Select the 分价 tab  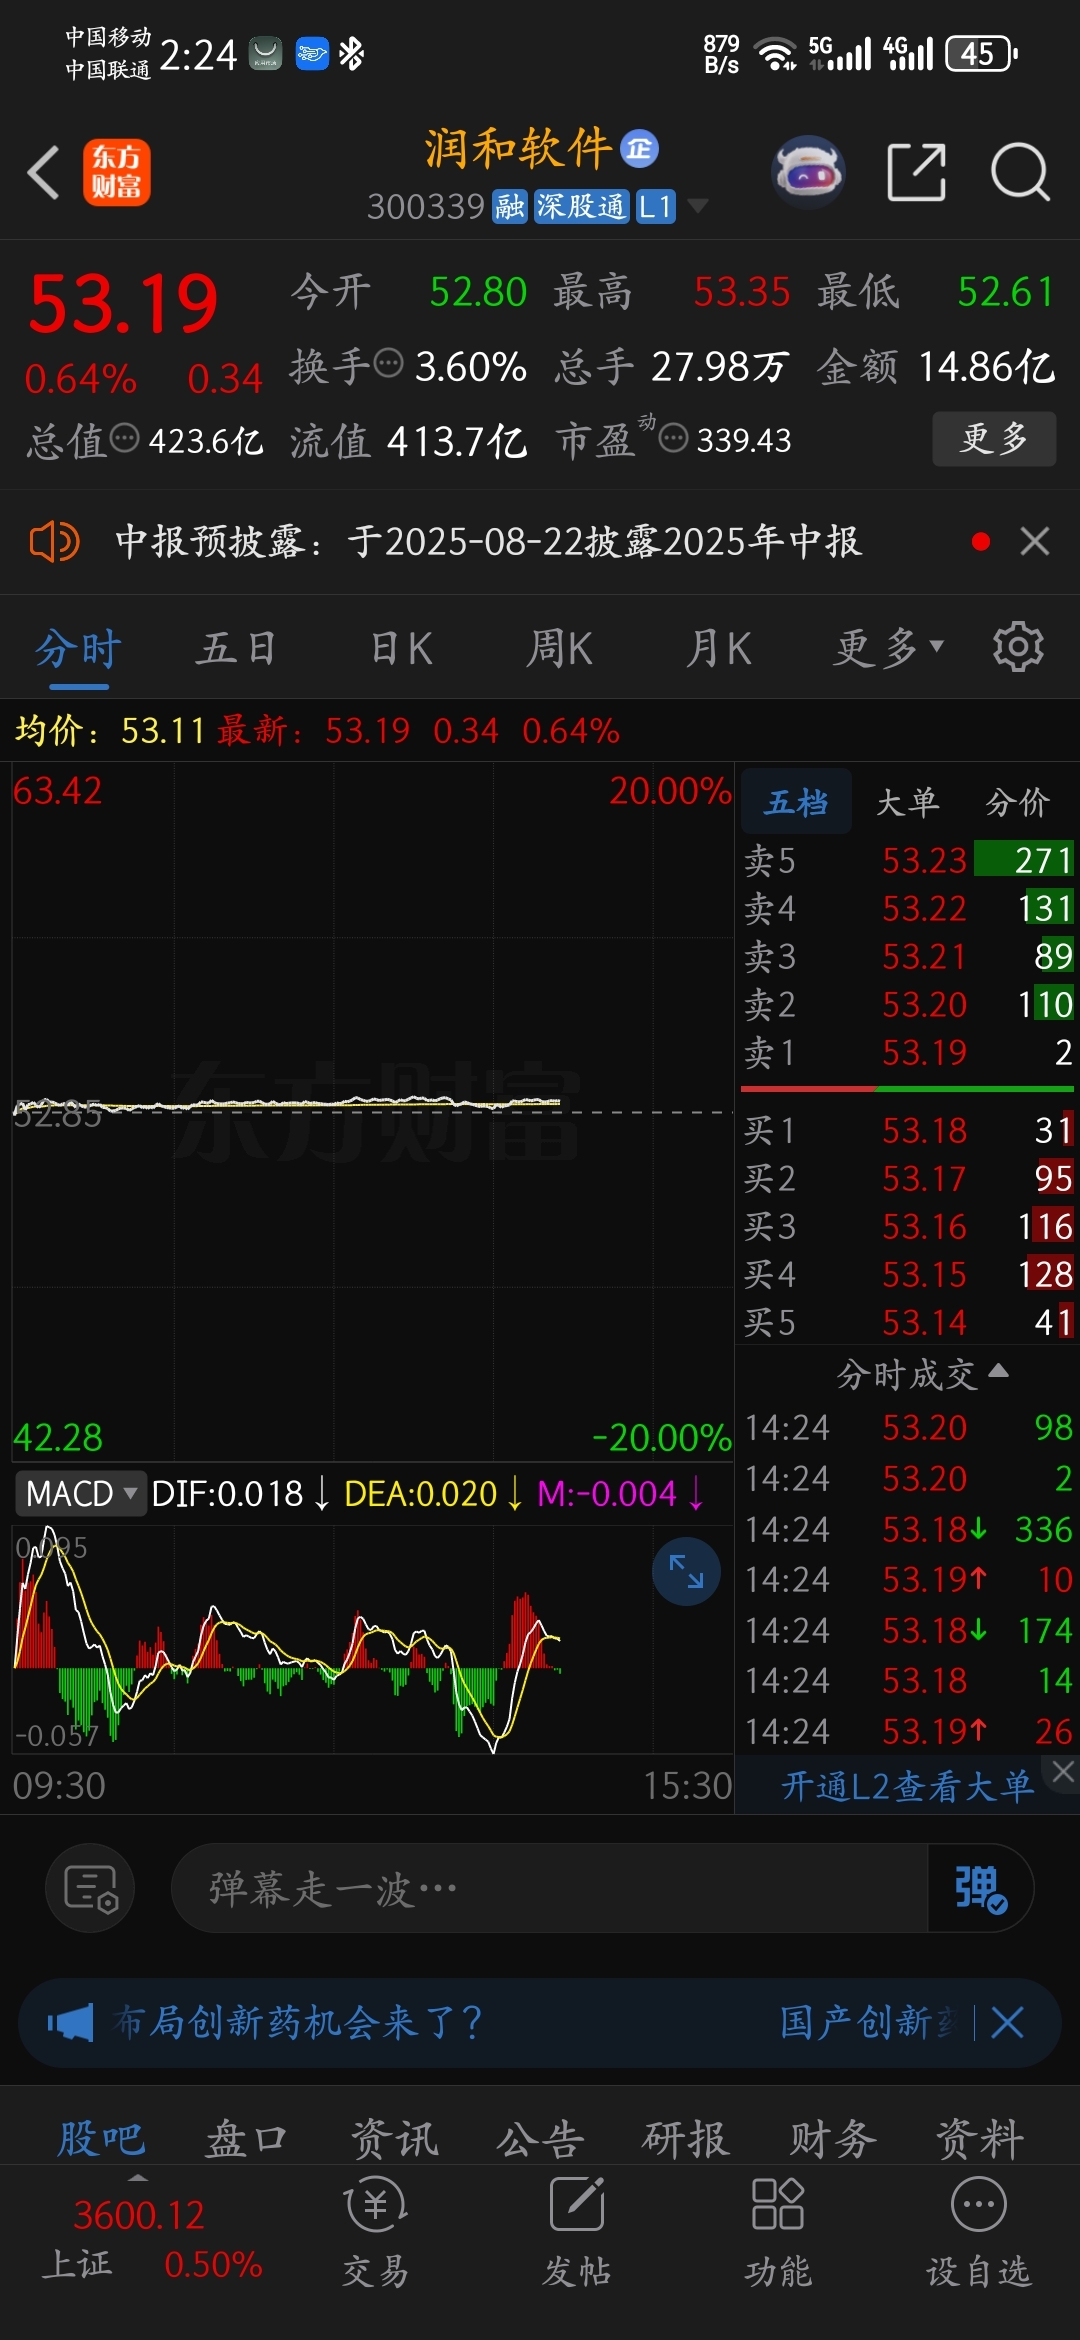[1017, 802]
